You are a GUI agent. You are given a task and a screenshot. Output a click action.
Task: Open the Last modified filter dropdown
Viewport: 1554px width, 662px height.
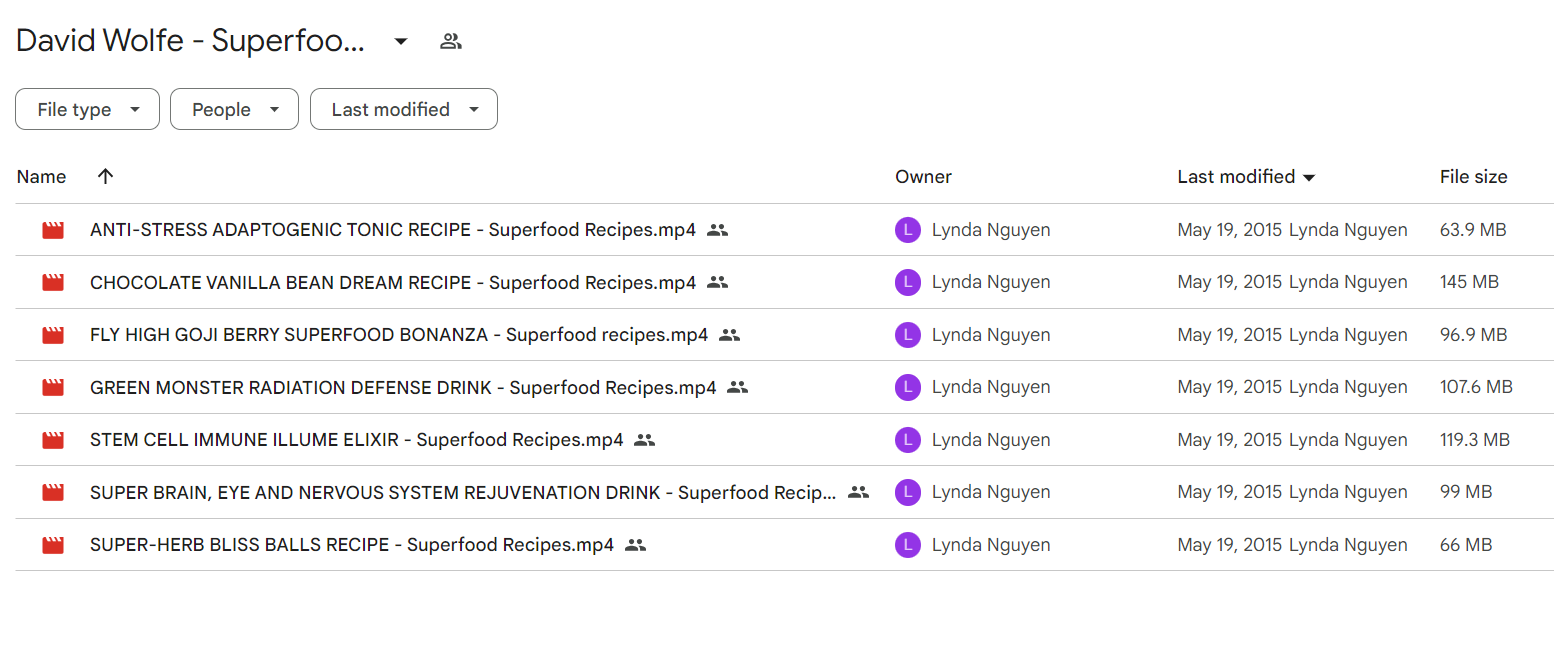pyautogui.click(x=403, y=110)
